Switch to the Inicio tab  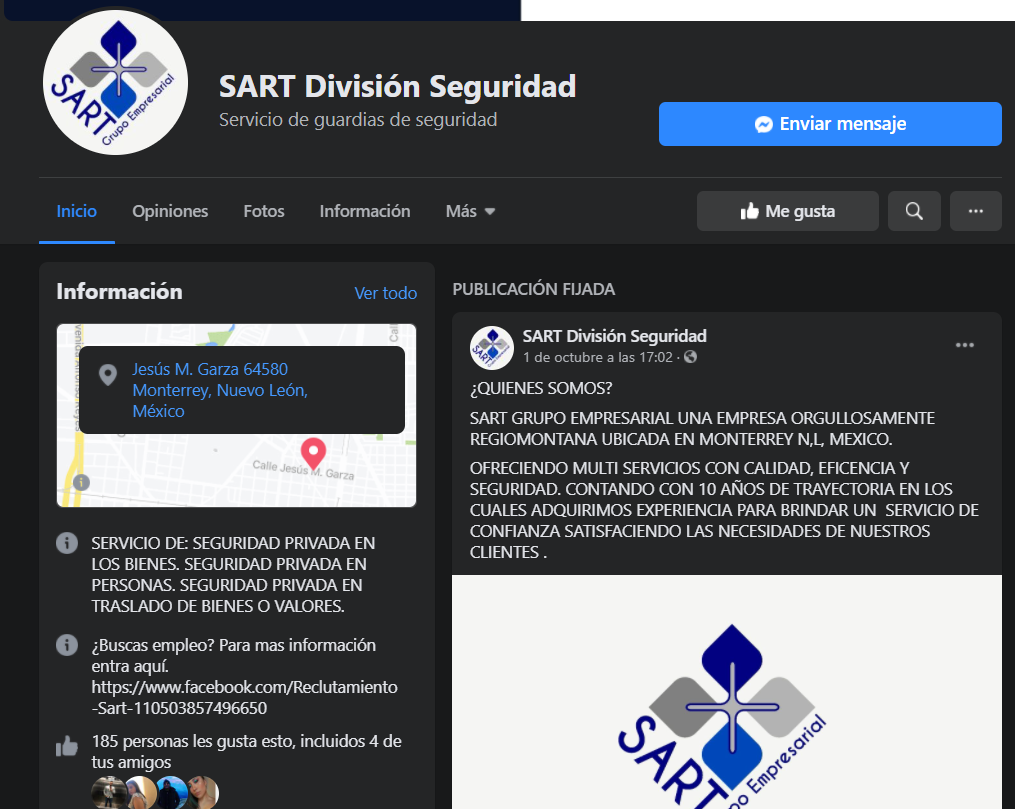pyautogui.click(x=76, y=211)
